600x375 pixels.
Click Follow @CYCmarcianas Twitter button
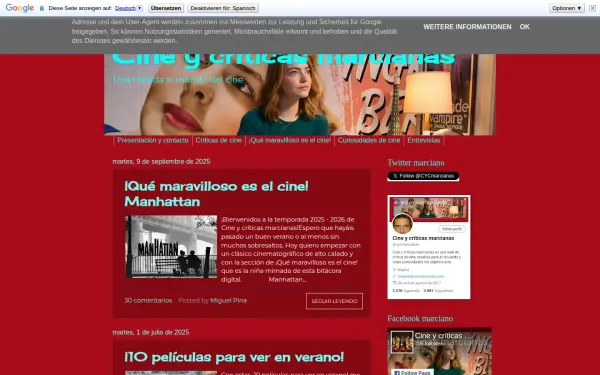423,176
